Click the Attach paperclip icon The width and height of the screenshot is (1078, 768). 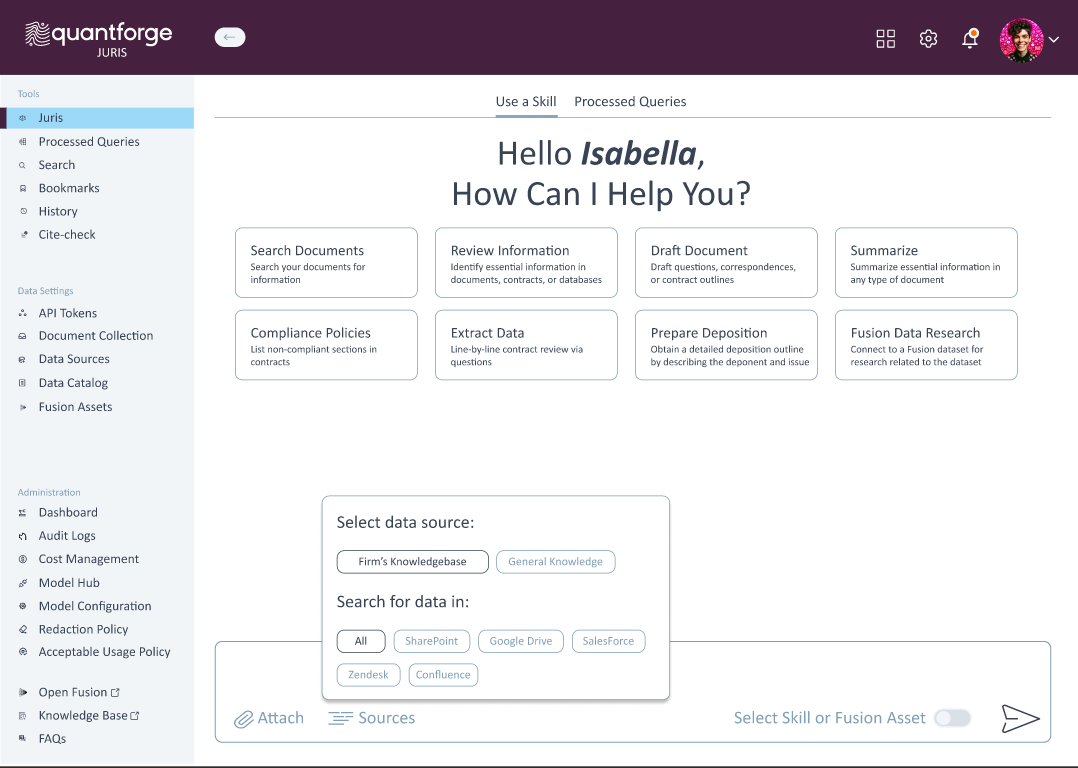pos(243,719)
